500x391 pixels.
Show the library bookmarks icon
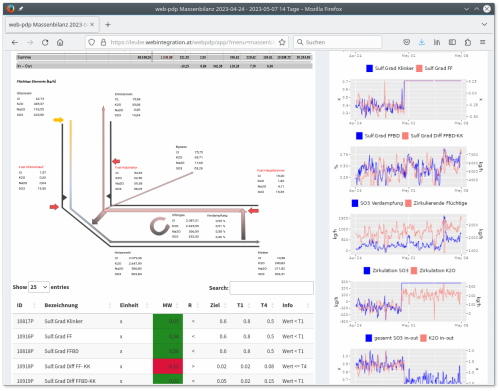[x=437, y=42]
